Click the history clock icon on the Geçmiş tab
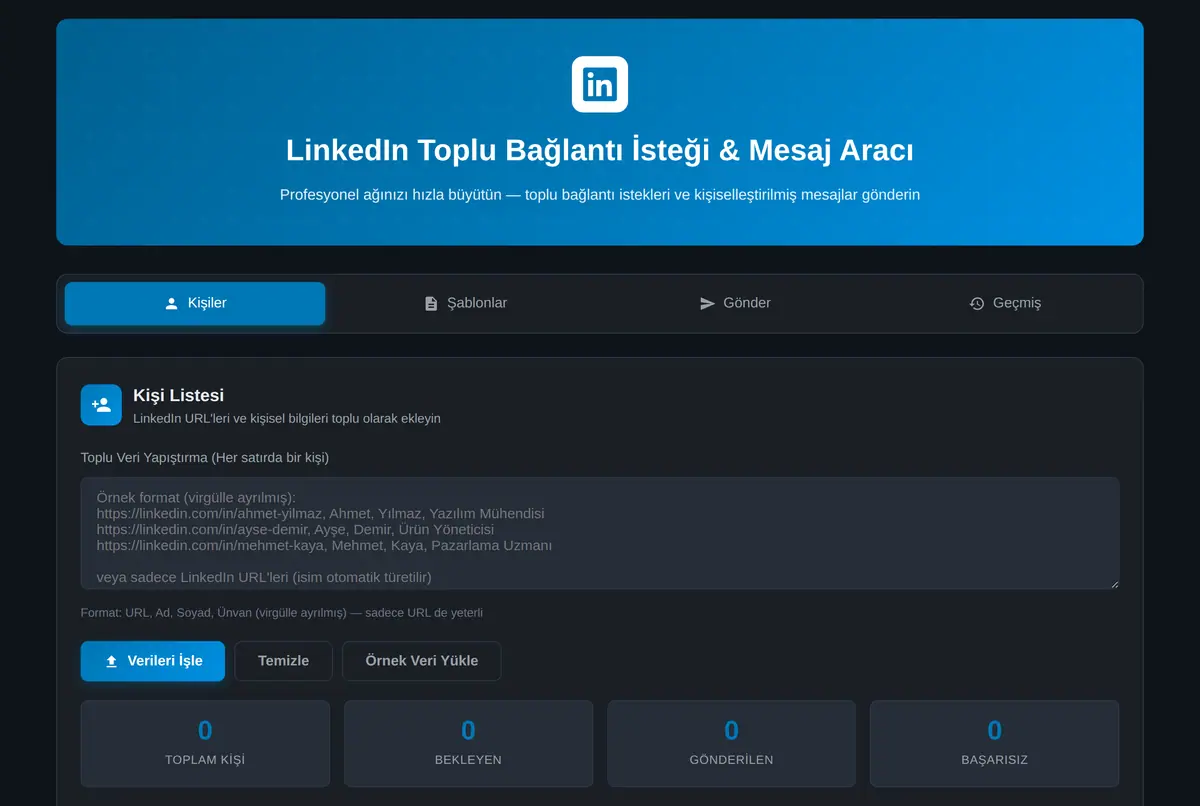The width and height of the screenshot is (1200, 806). 977,303
